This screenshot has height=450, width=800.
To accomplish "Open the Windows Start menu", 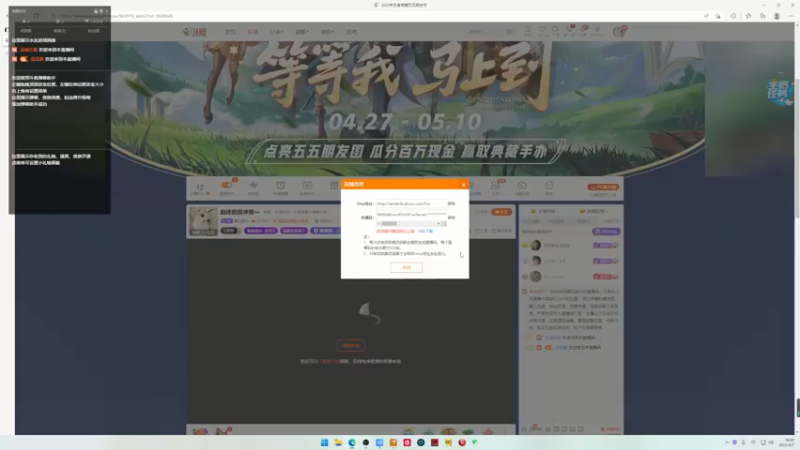I will (324, 442).
